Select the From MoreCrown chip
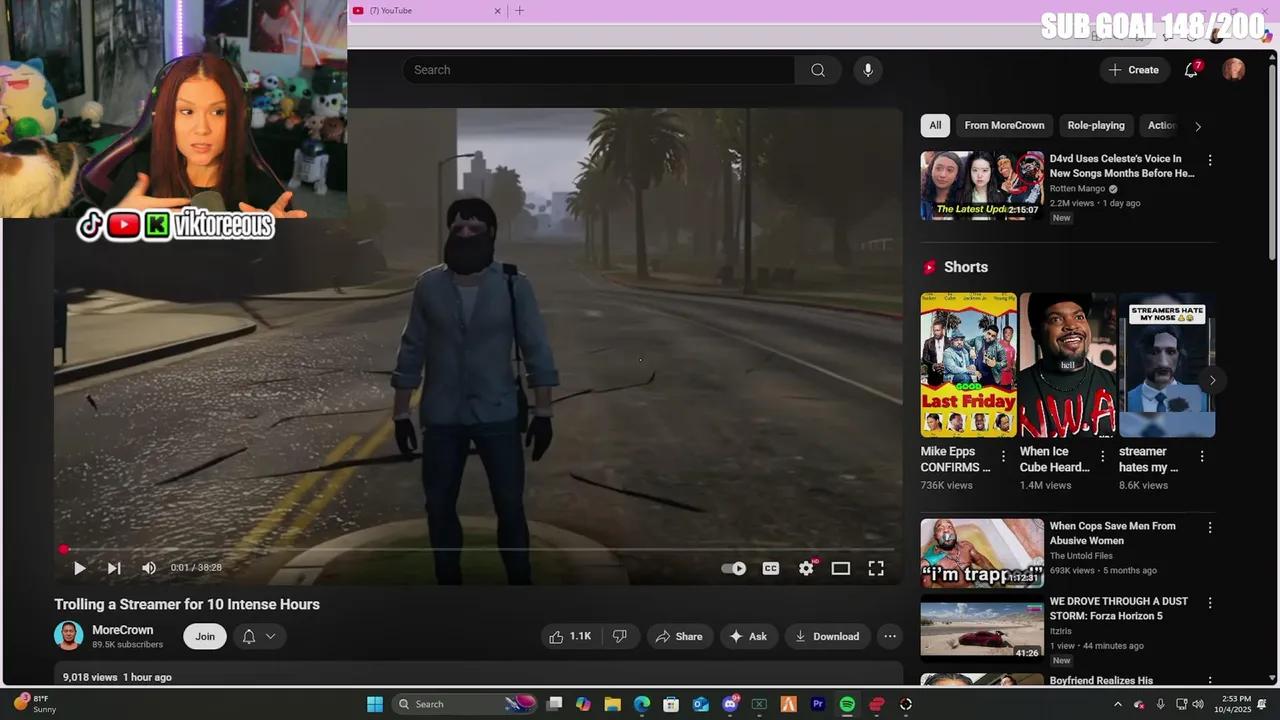1280x720 pixels. (x=1004, y=125)
